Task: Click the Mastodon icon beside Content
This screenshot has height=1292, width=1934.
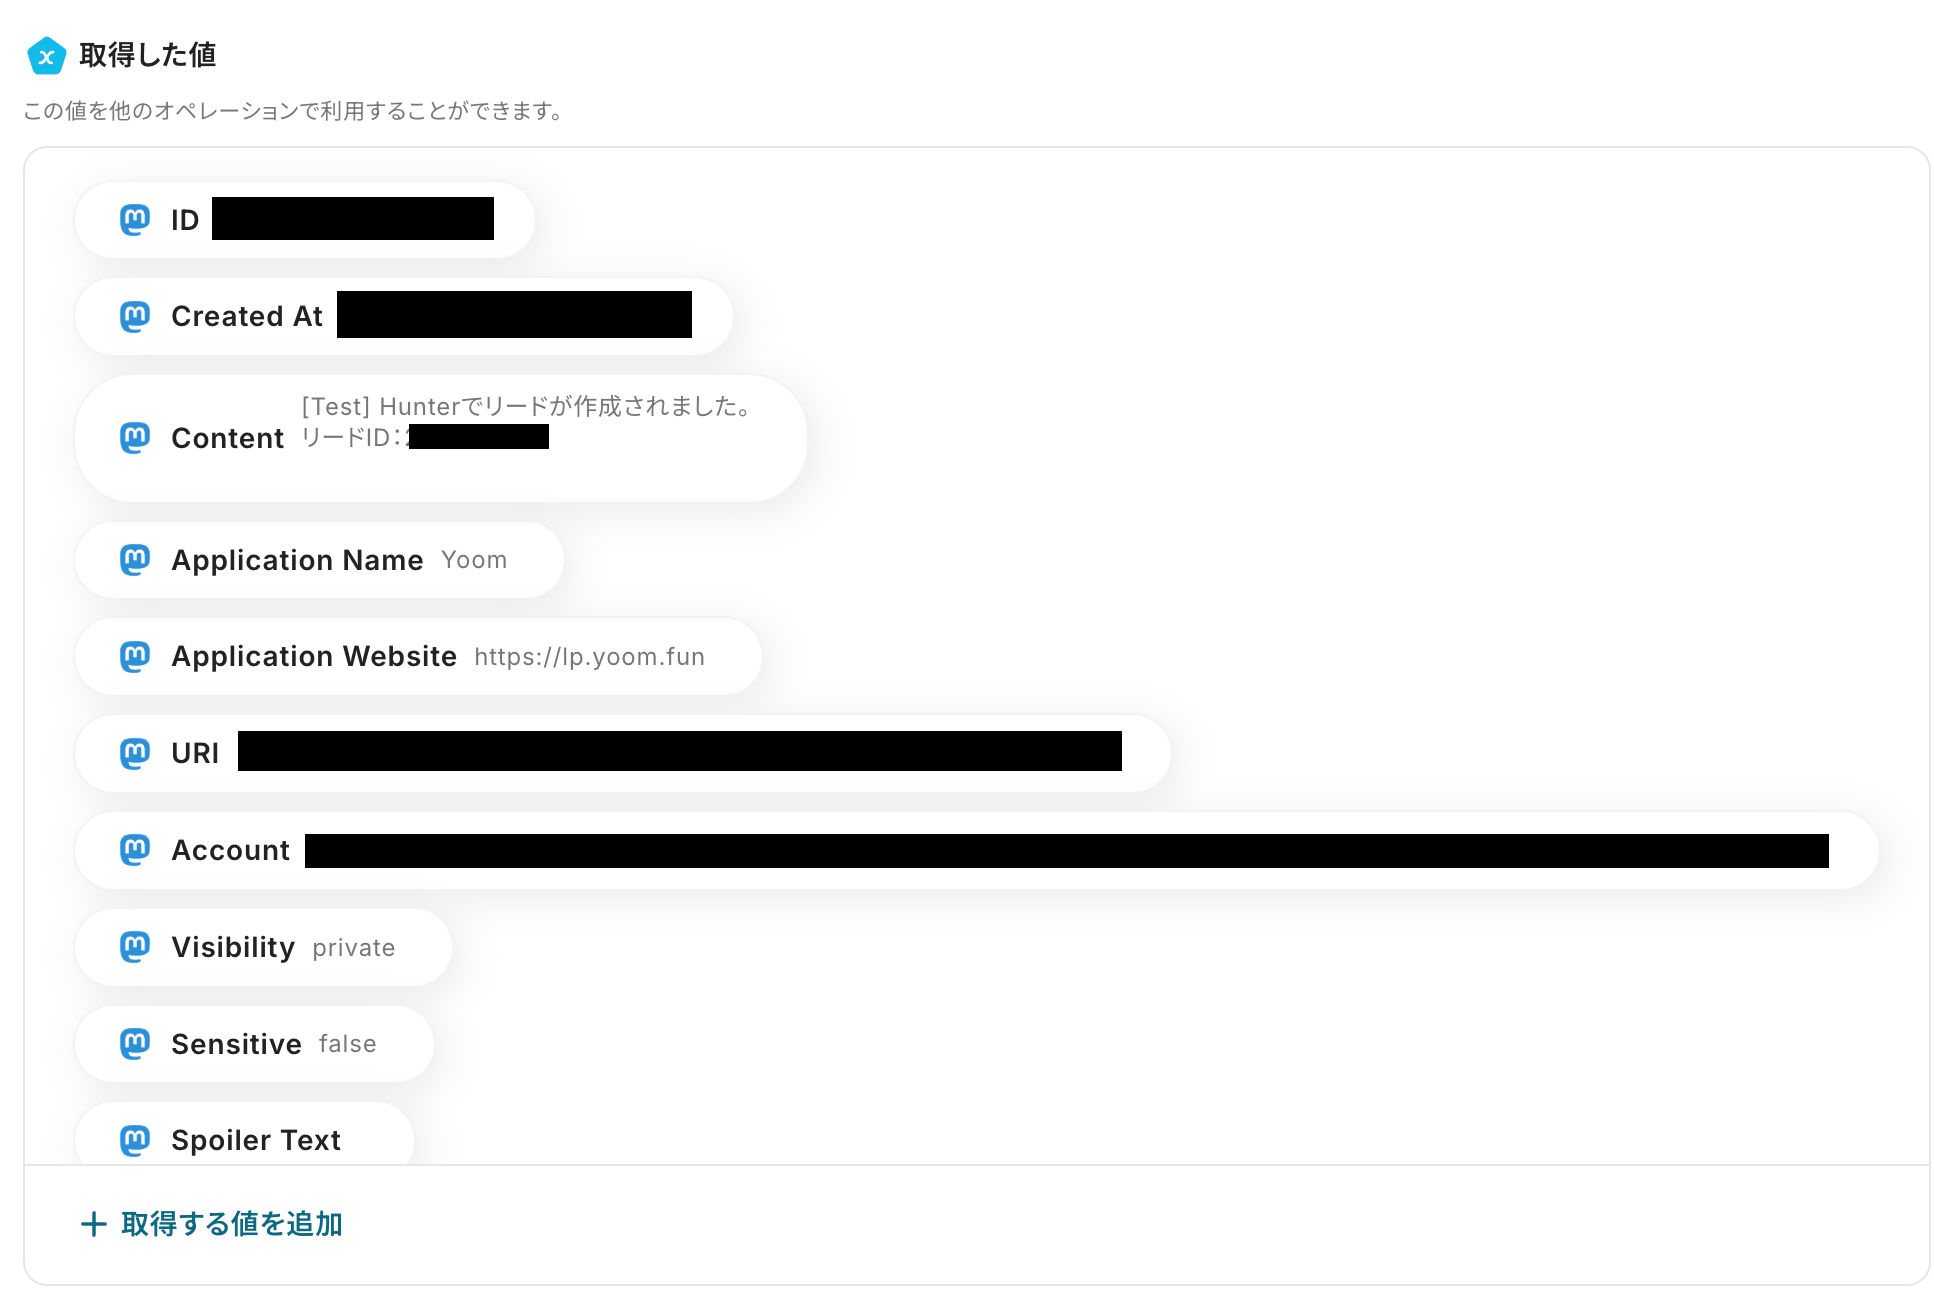Action: click(x=135, y=437)
